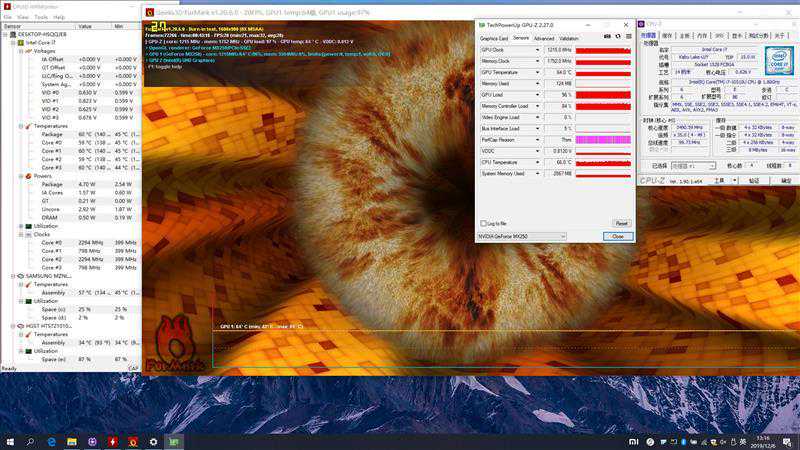Click the Reset button in GPU-Z
This screenshot has height=450, width=800.
[621, 223]
